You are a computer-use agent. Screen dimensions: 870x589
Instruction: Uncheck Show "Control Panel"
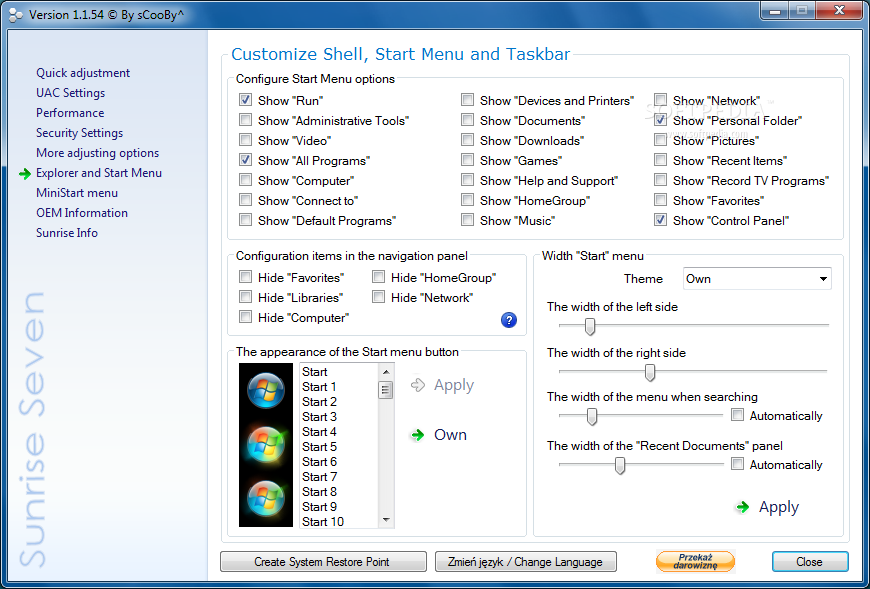pos(660,220)
